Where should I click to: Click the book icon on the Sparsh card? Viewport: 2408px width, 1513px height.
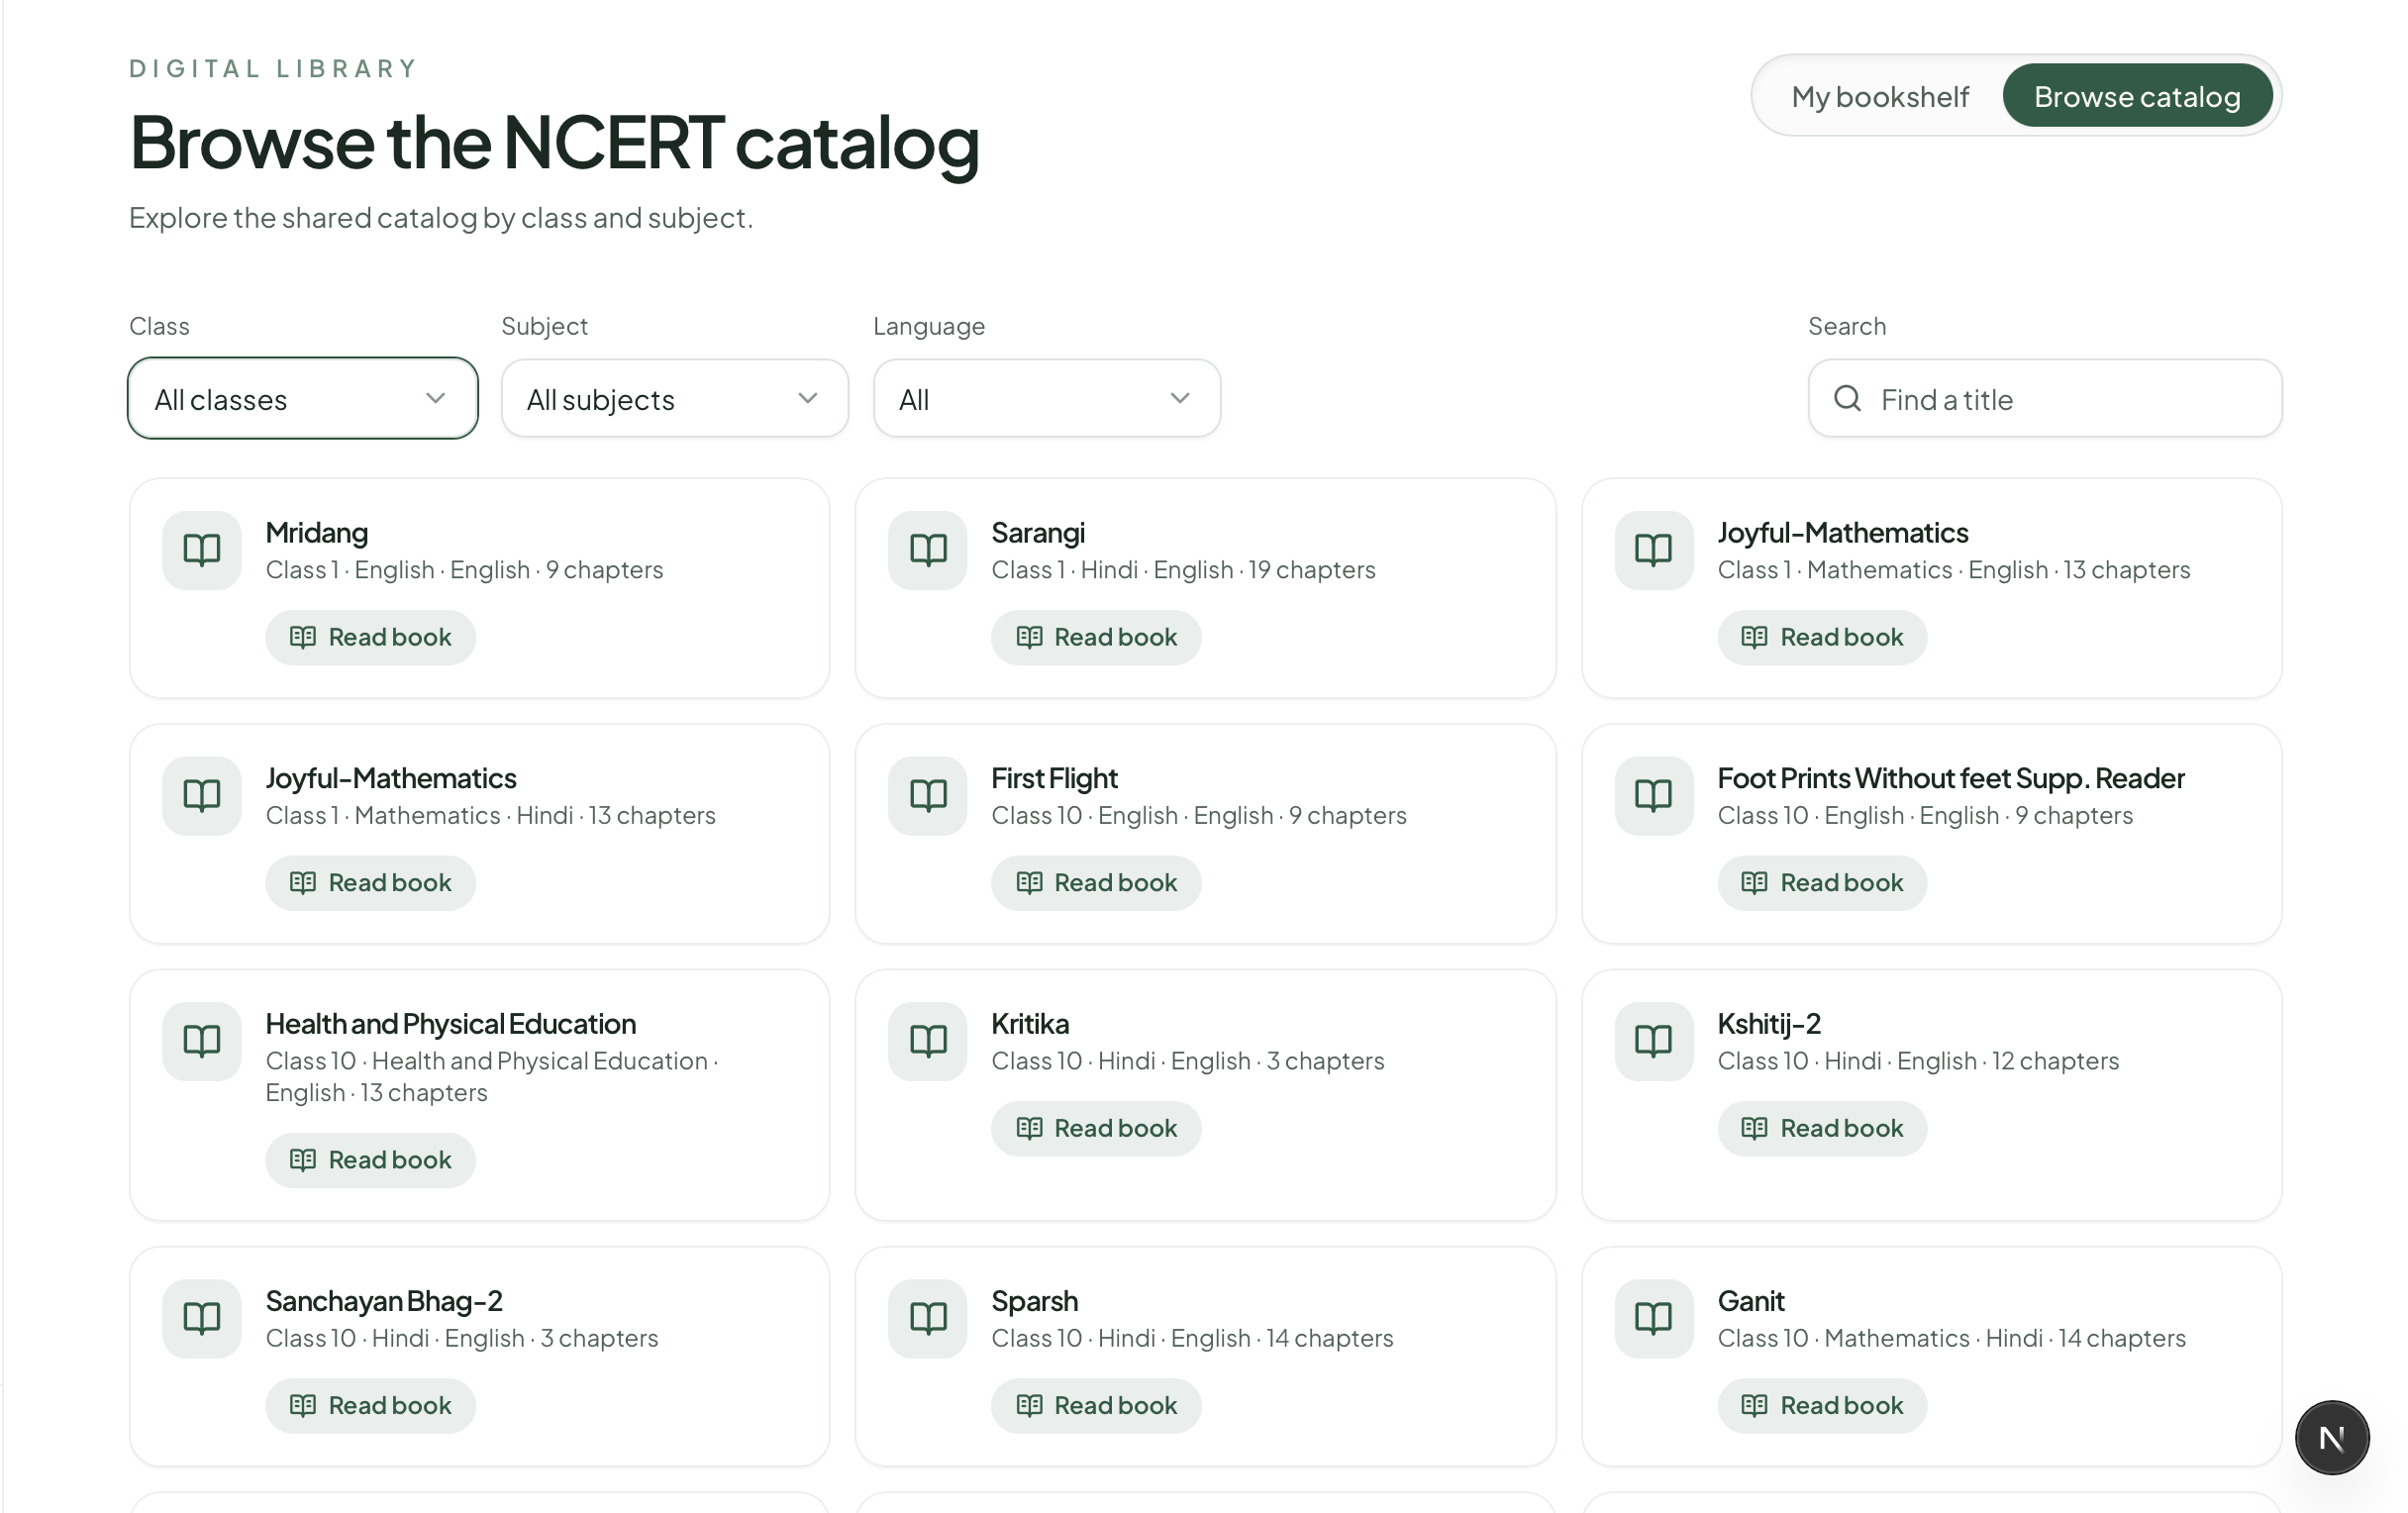pyautogui.click(x=927, y=1318)
